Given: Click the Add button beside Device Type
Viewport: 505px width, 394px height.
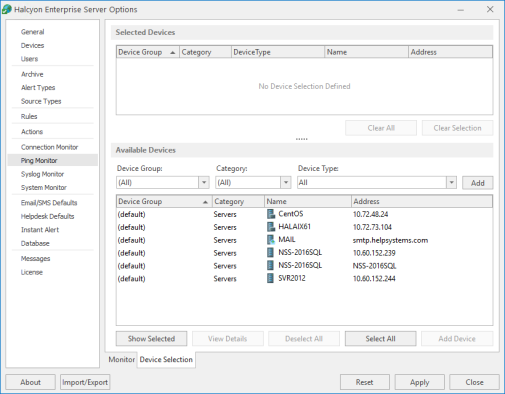Looking at the screenshot, I should pyautogui.click(x=477, y=183).
